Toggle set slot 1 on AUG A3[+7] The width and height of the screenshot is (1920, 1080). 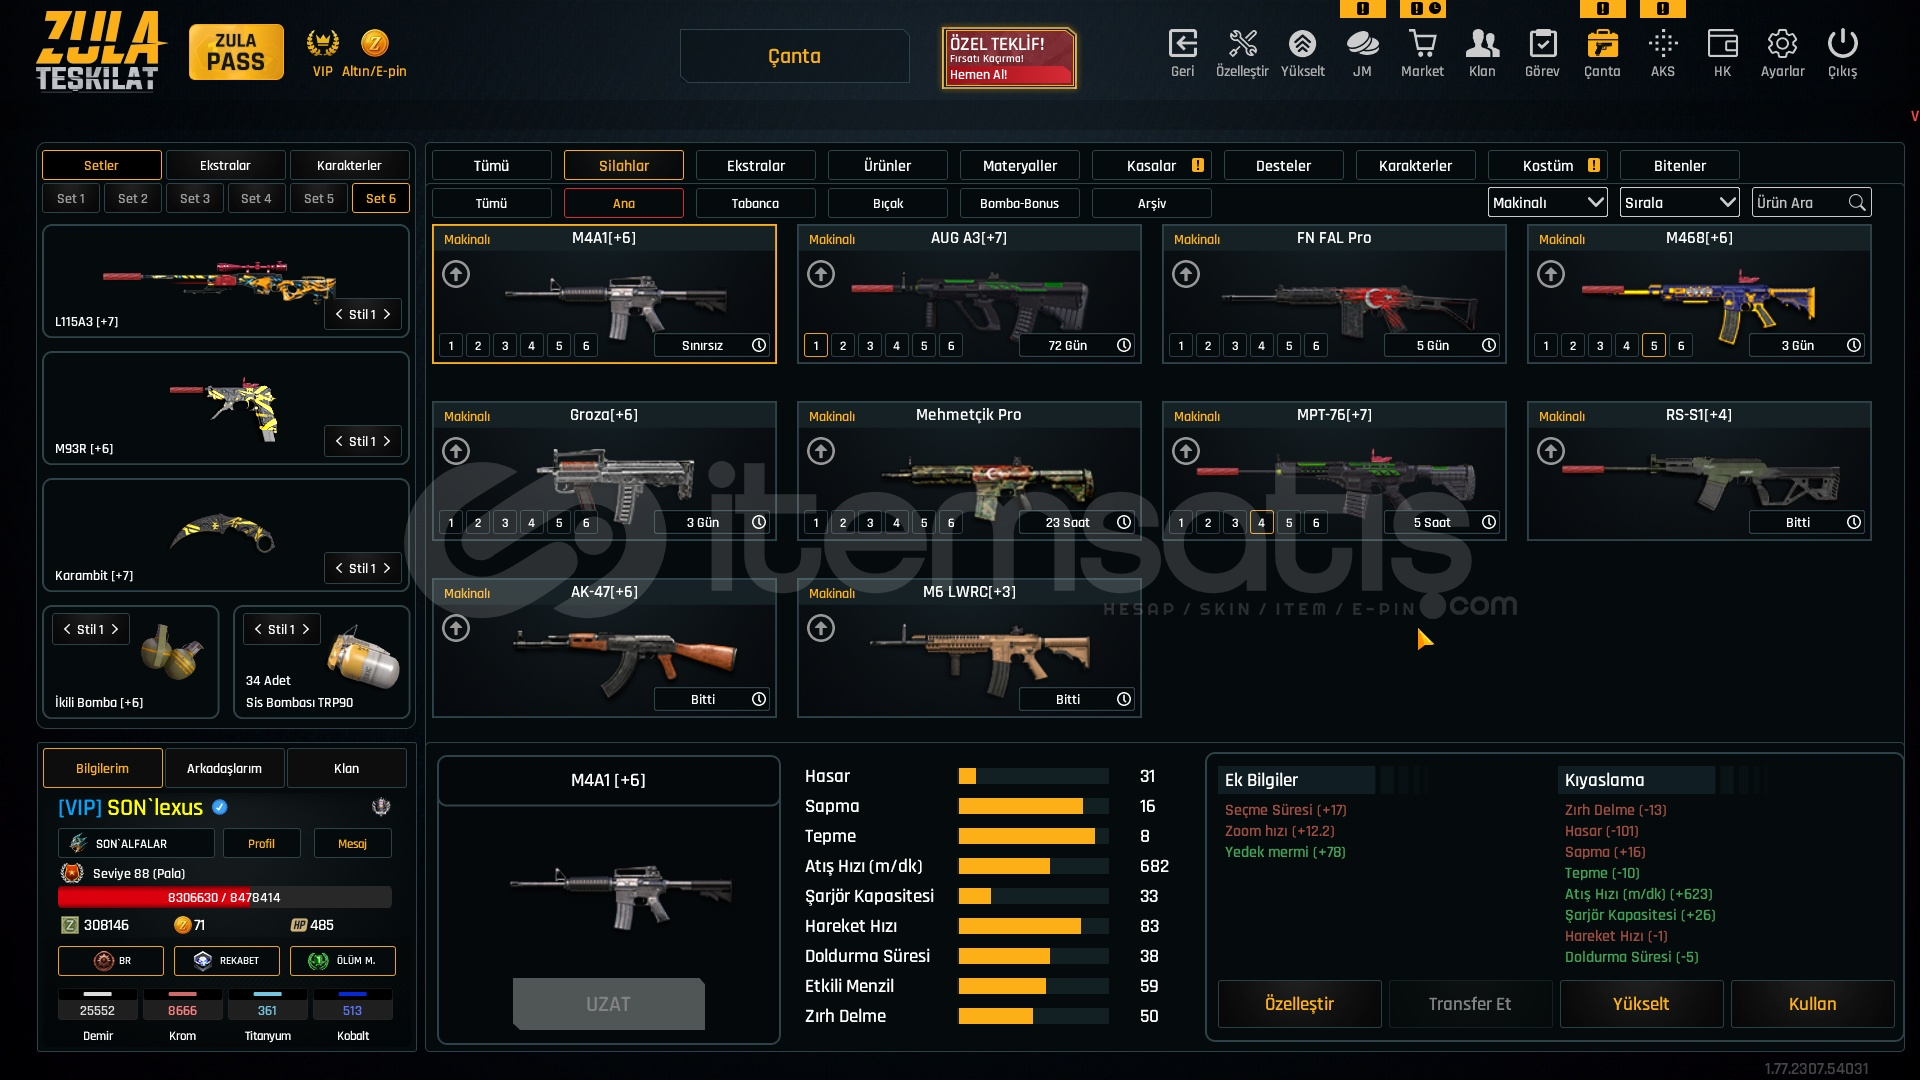click(816, 345)
